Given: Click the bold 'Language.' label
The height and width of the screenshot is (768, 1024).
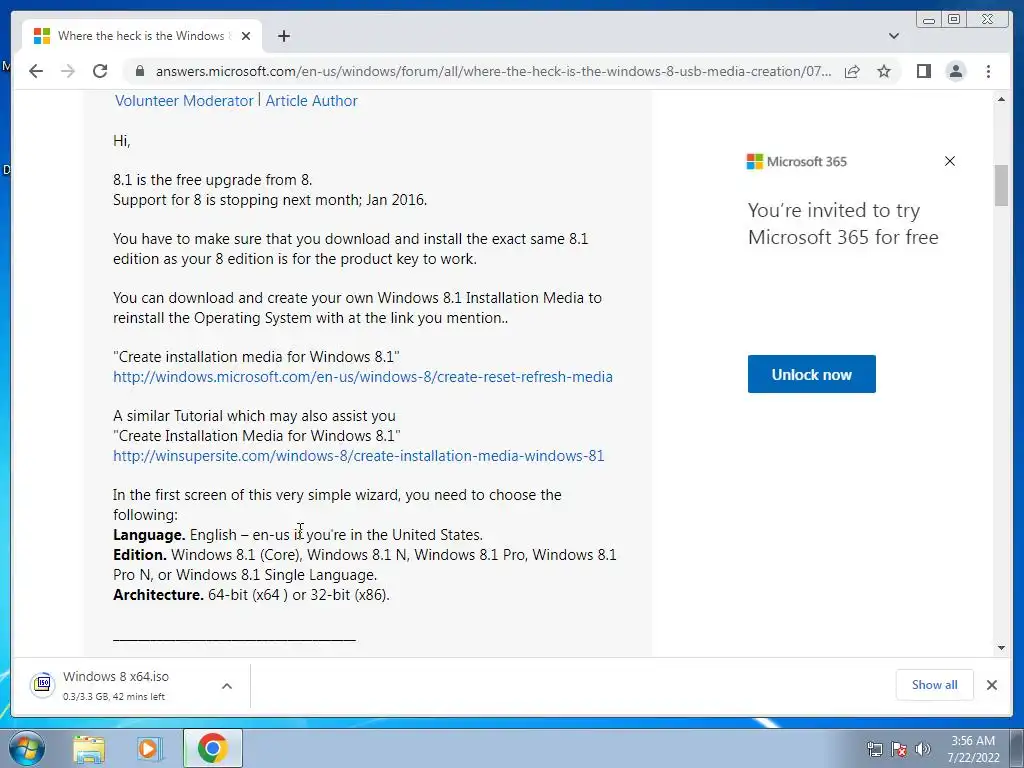Looking at the screenshot, I should point(149,535).
